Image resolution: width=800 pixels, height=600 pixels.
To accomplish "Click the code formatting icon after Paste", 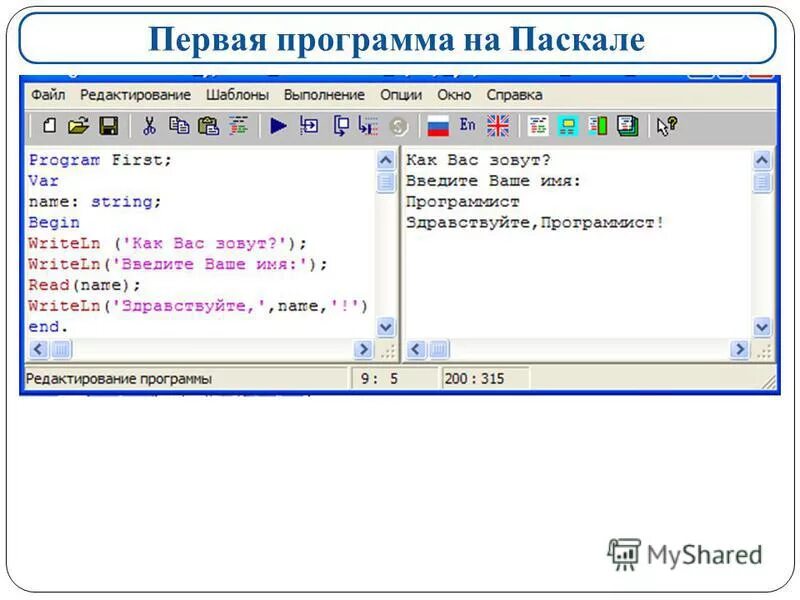I will (x=238, y=126).
